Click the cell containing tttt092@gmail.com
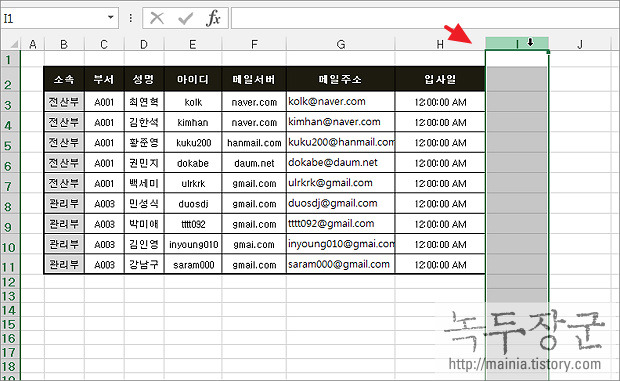The image size is (620, 381). point(340,224)
